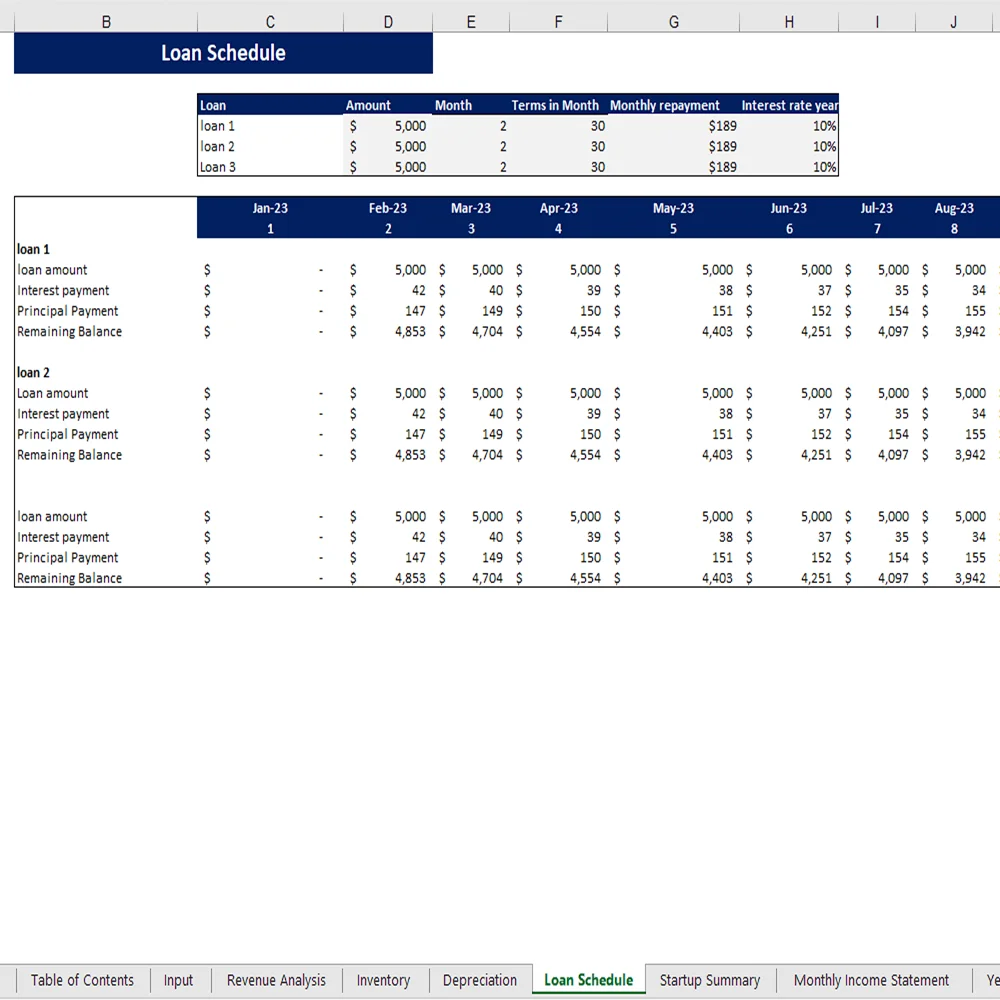Select loan 1 Aug-23 principal payment 155

pos(953,311)
